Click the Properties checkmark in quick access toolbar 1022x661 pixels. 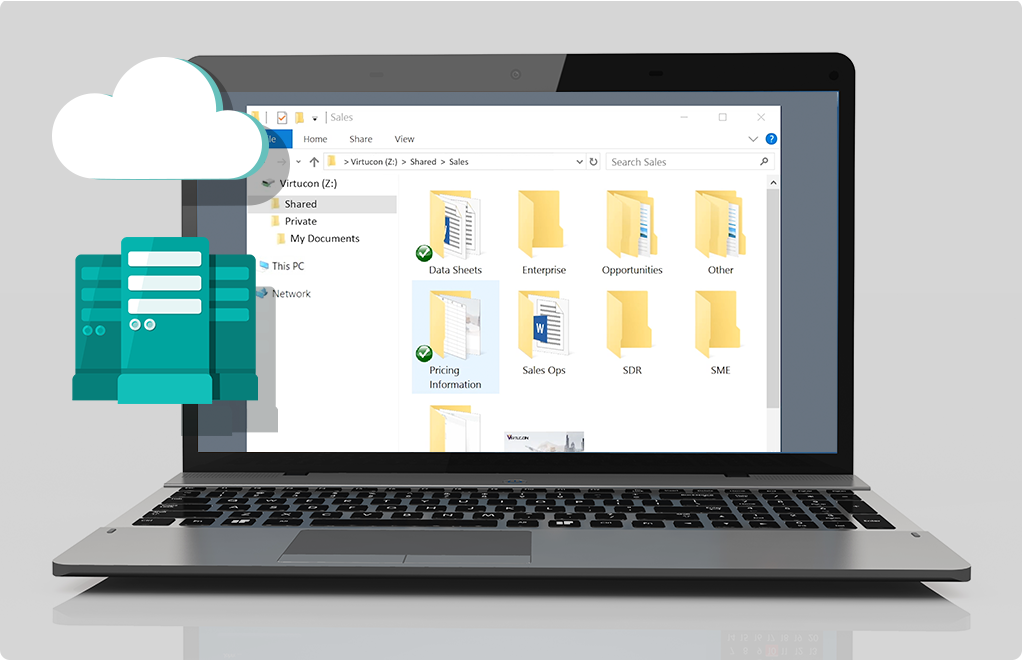pyautogui.click(x=282, y=117)
